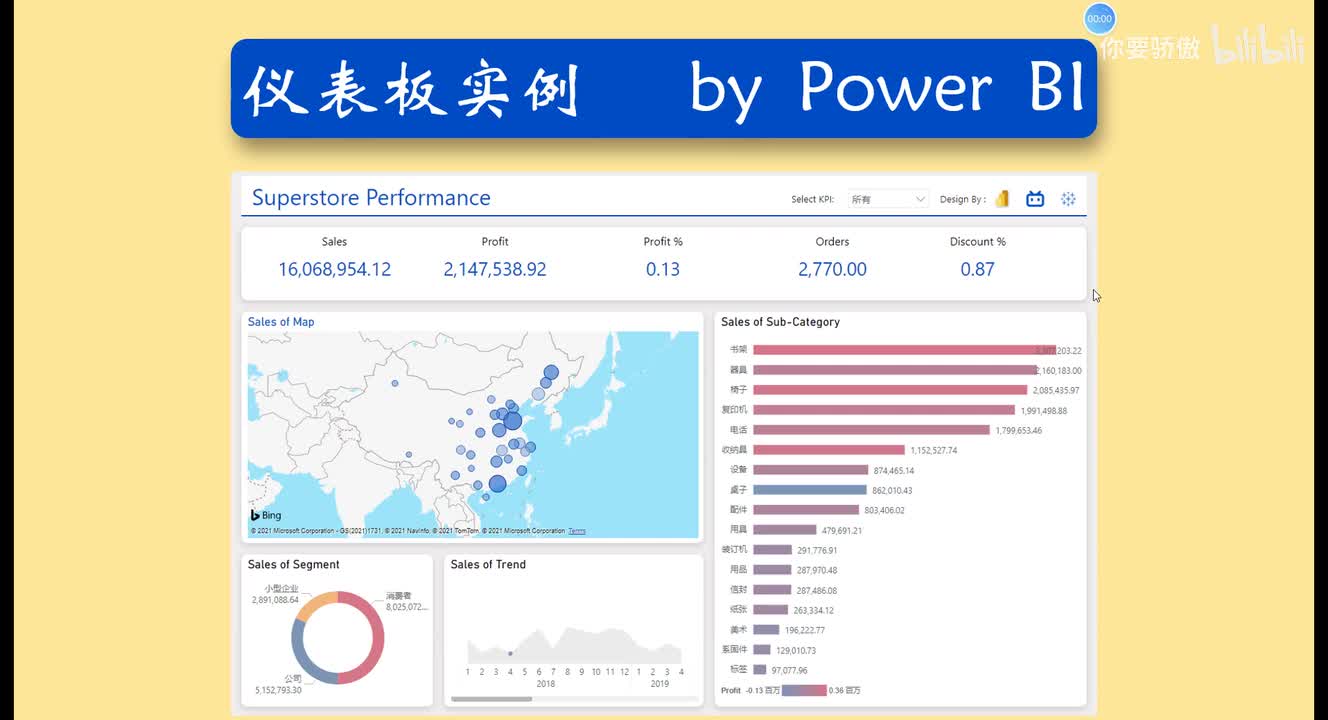
Task: Select the 书架 bar in Sub-Category chart
Action: (x=902, y=350)
